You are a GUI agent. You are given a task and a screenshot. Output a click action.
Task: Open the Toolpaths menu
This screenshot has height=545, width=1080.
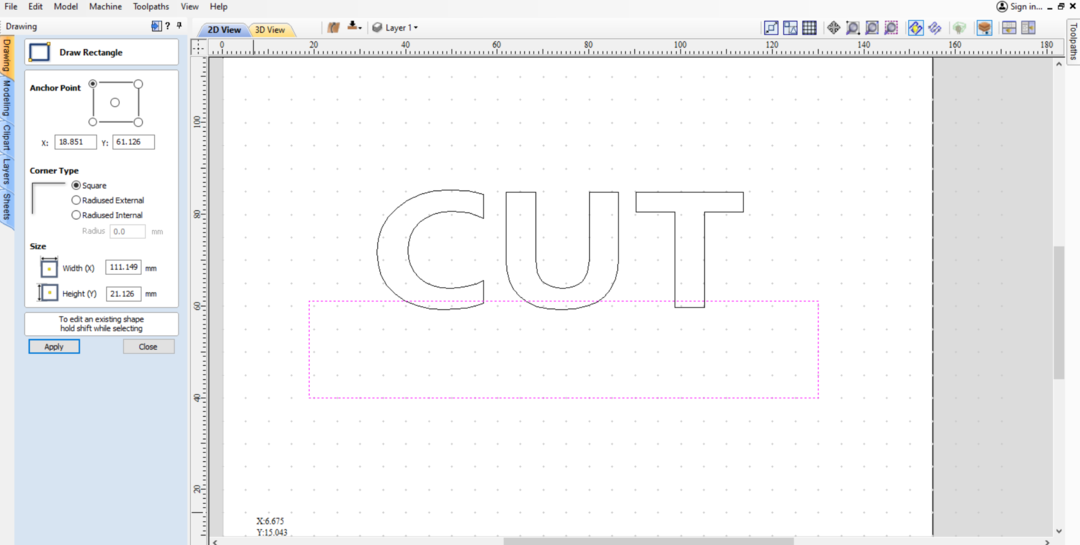point(151,7)
